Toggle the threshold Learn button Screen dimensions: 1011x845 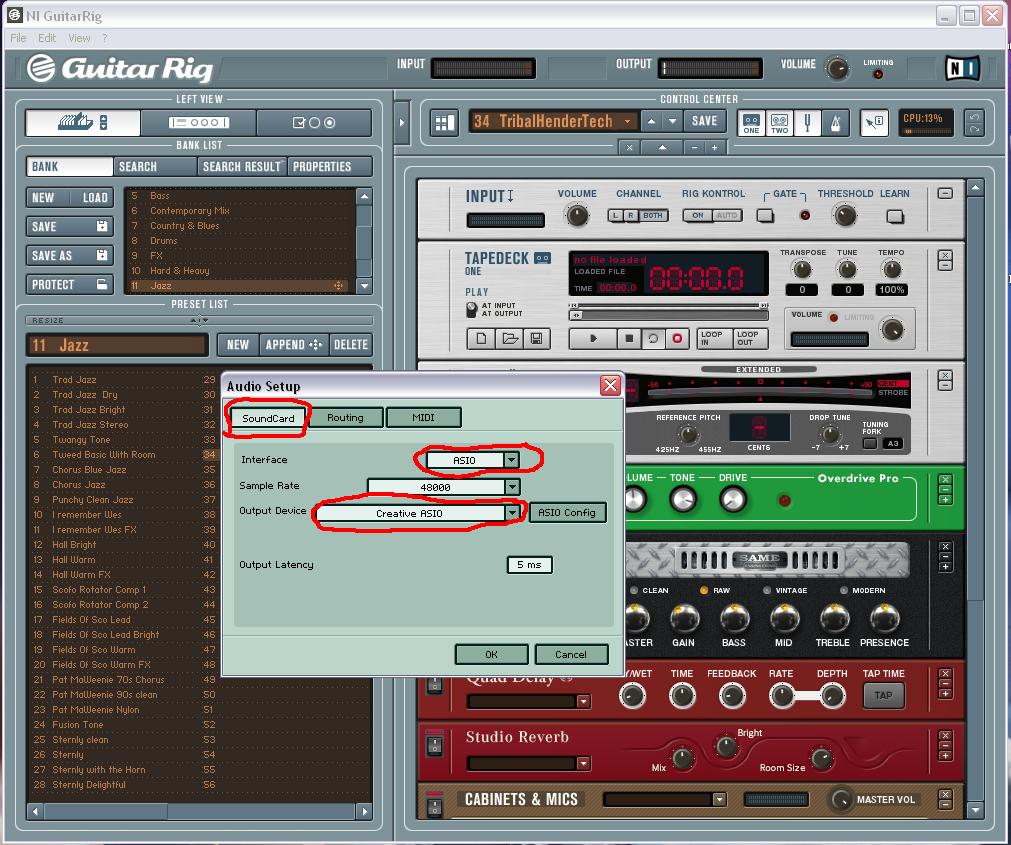coord(895,217)
